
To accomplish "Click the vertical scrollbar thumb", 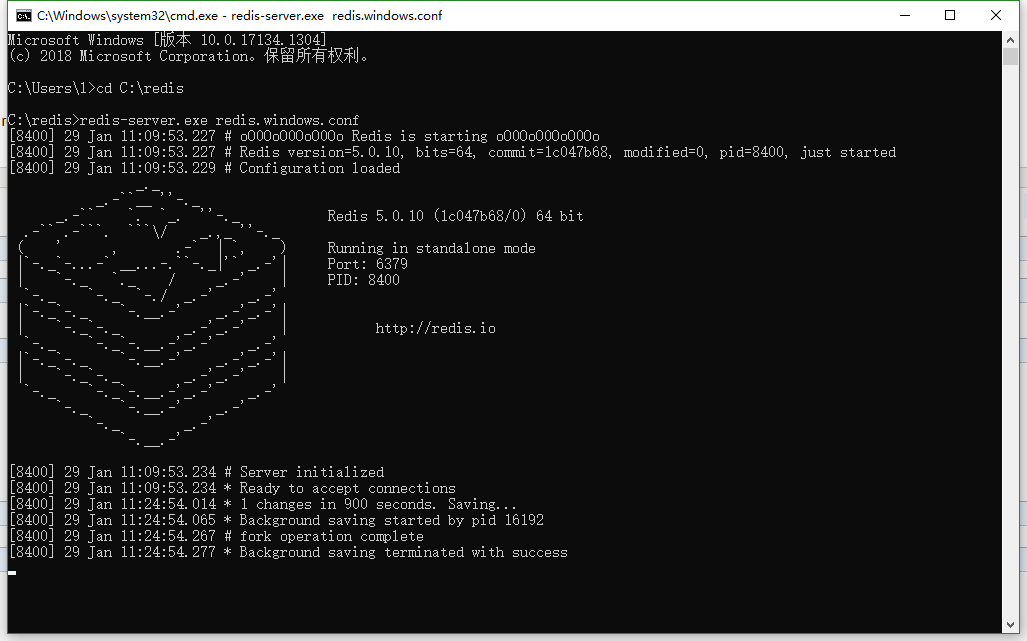I will [1010, 56].
